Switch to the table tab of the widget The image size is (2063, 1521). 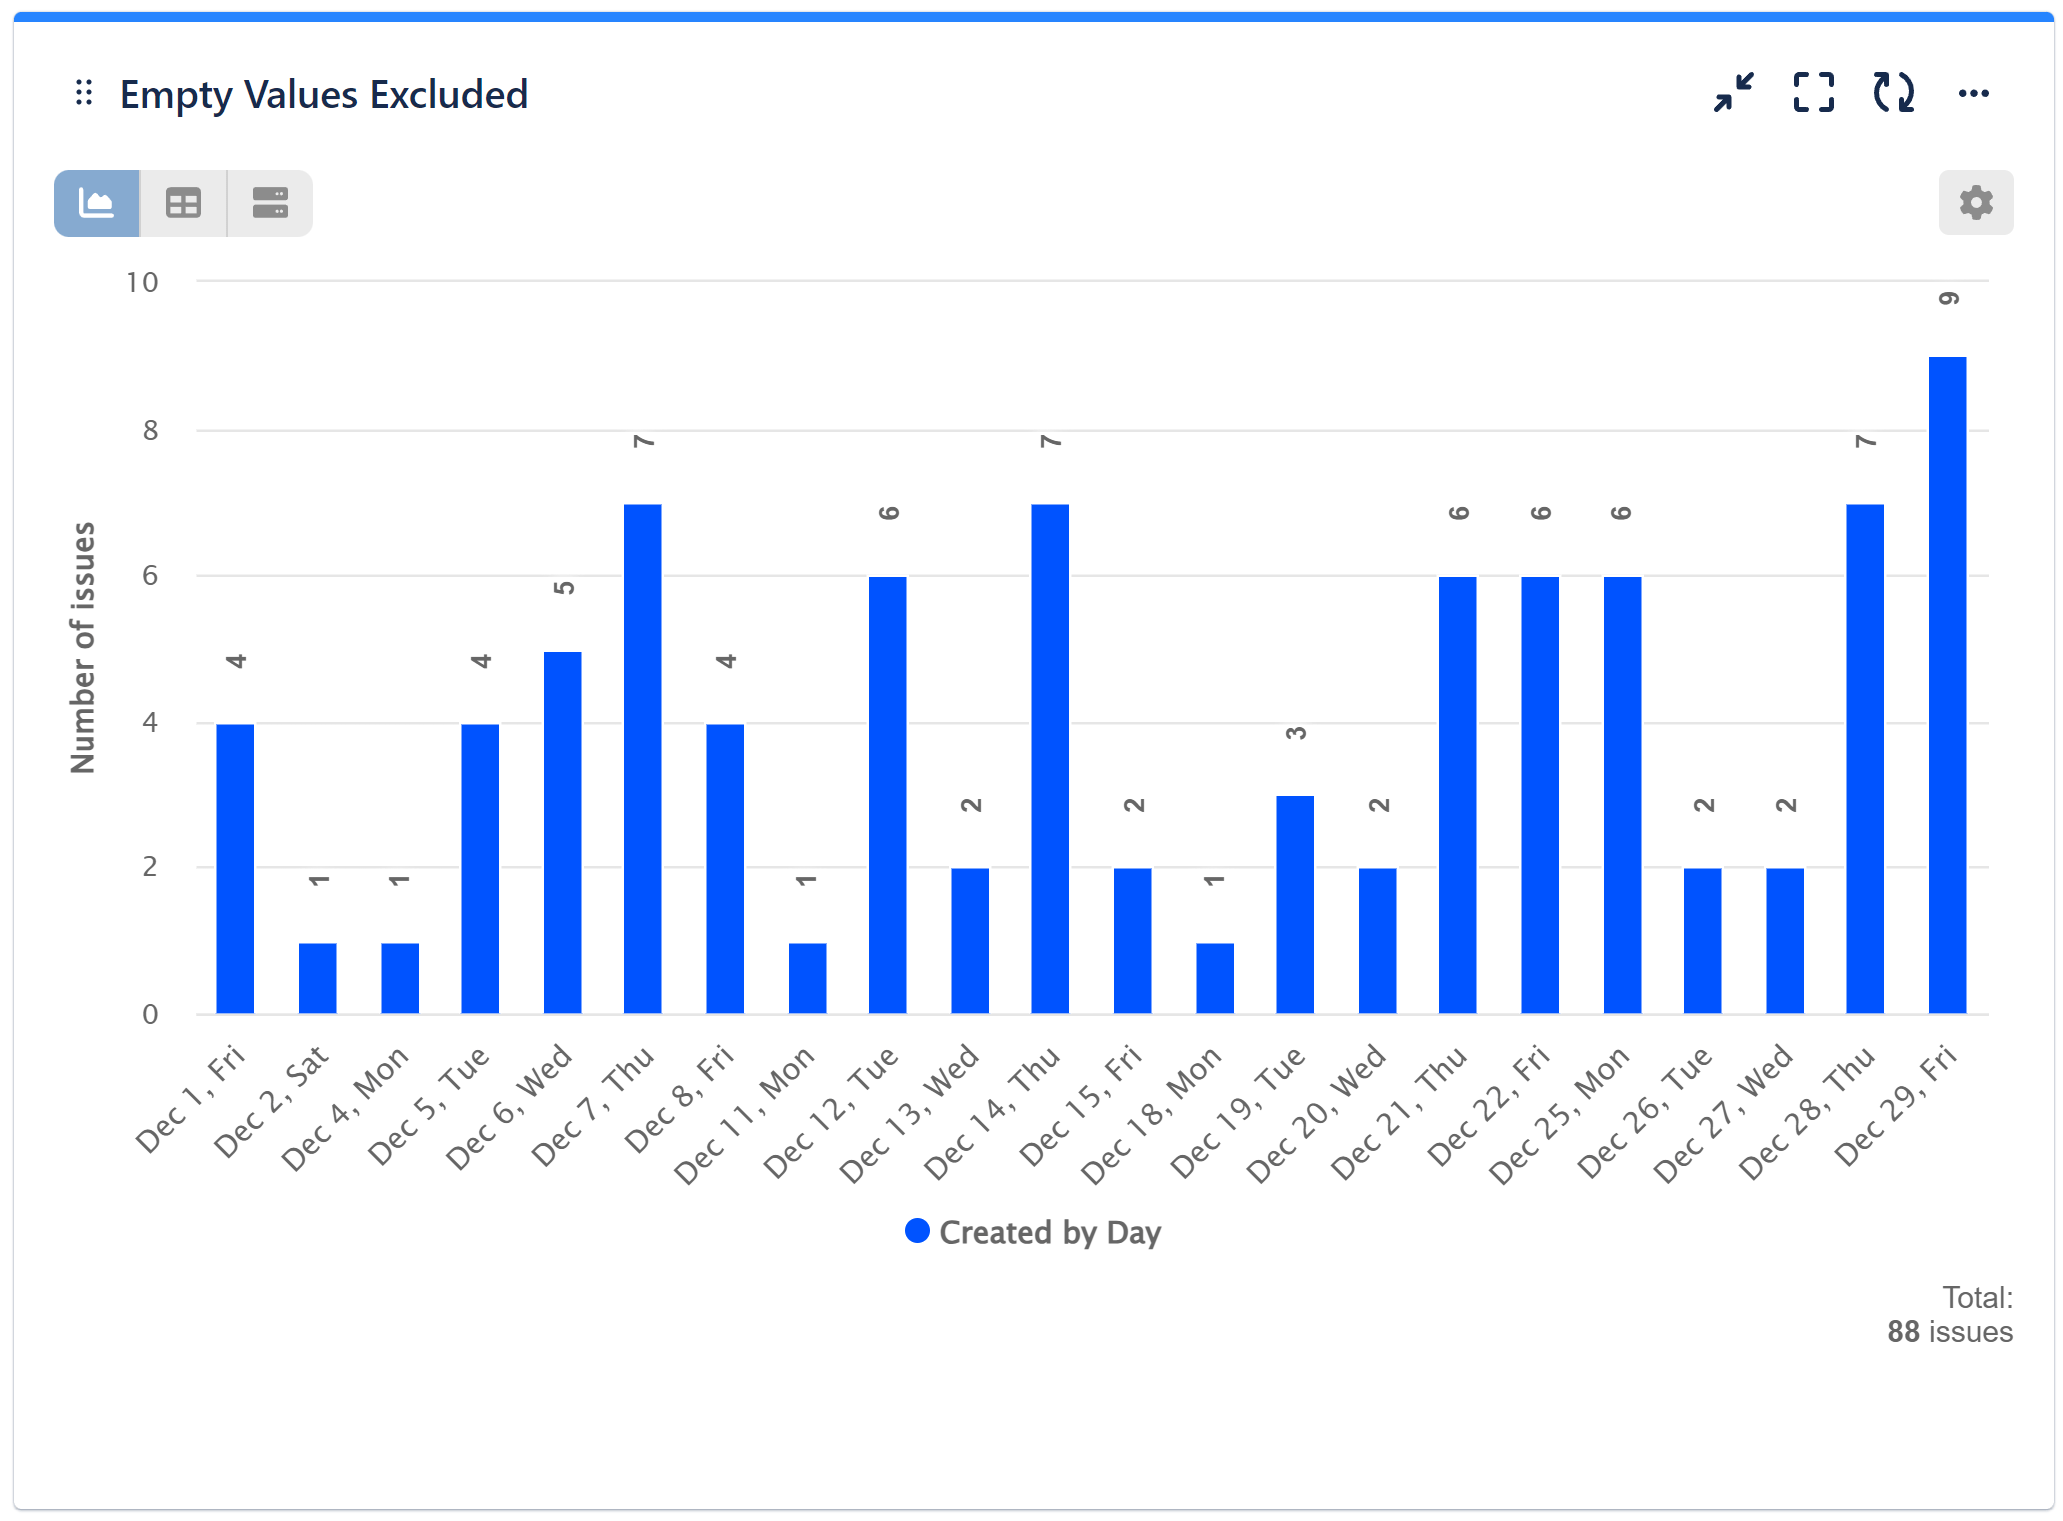pyautogui.click(x=183, y=203)
